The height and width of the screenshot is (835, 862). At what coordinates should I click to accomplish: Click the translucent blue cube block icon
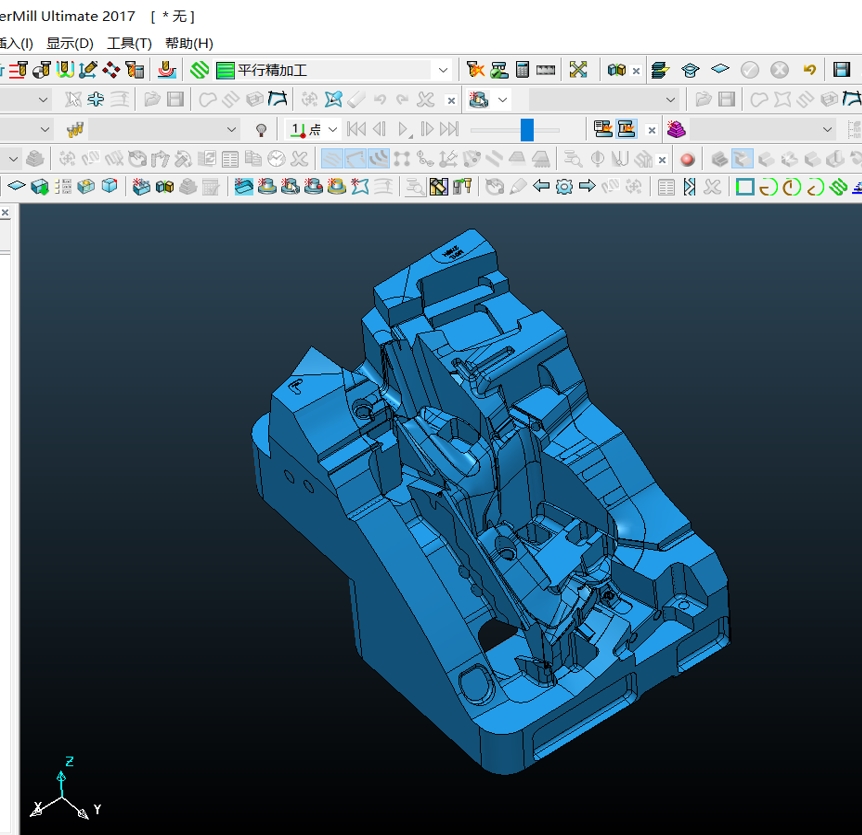[109, 186]
